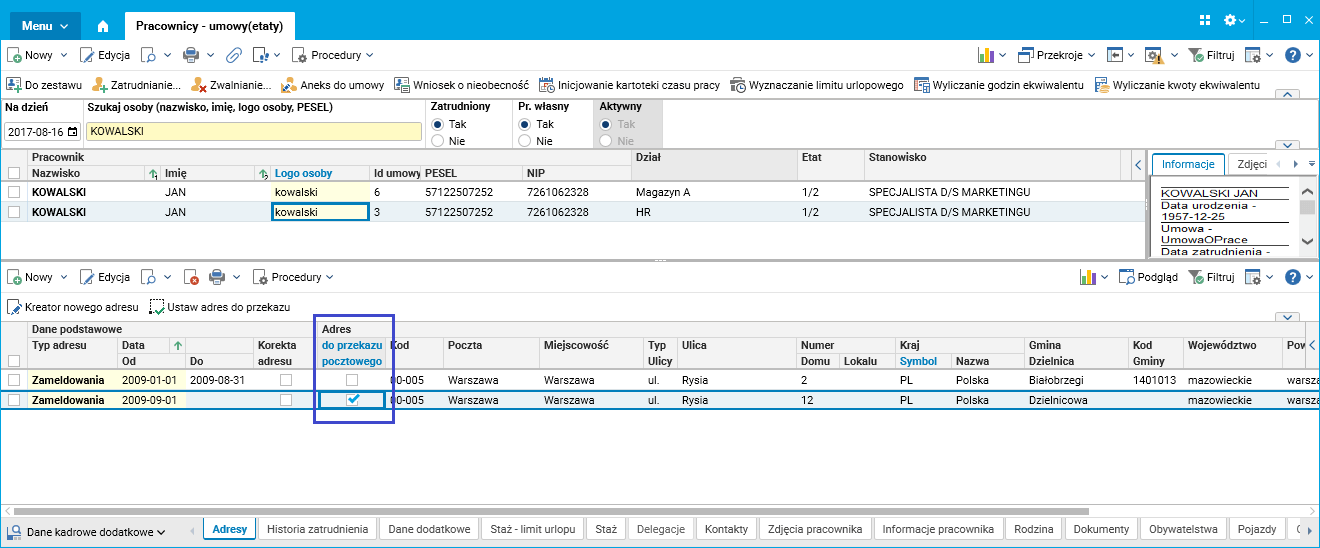This screenshot has height=548, width=1320.
Task: Click the red delete icon in address toolbar
Action: pos(191,277)
